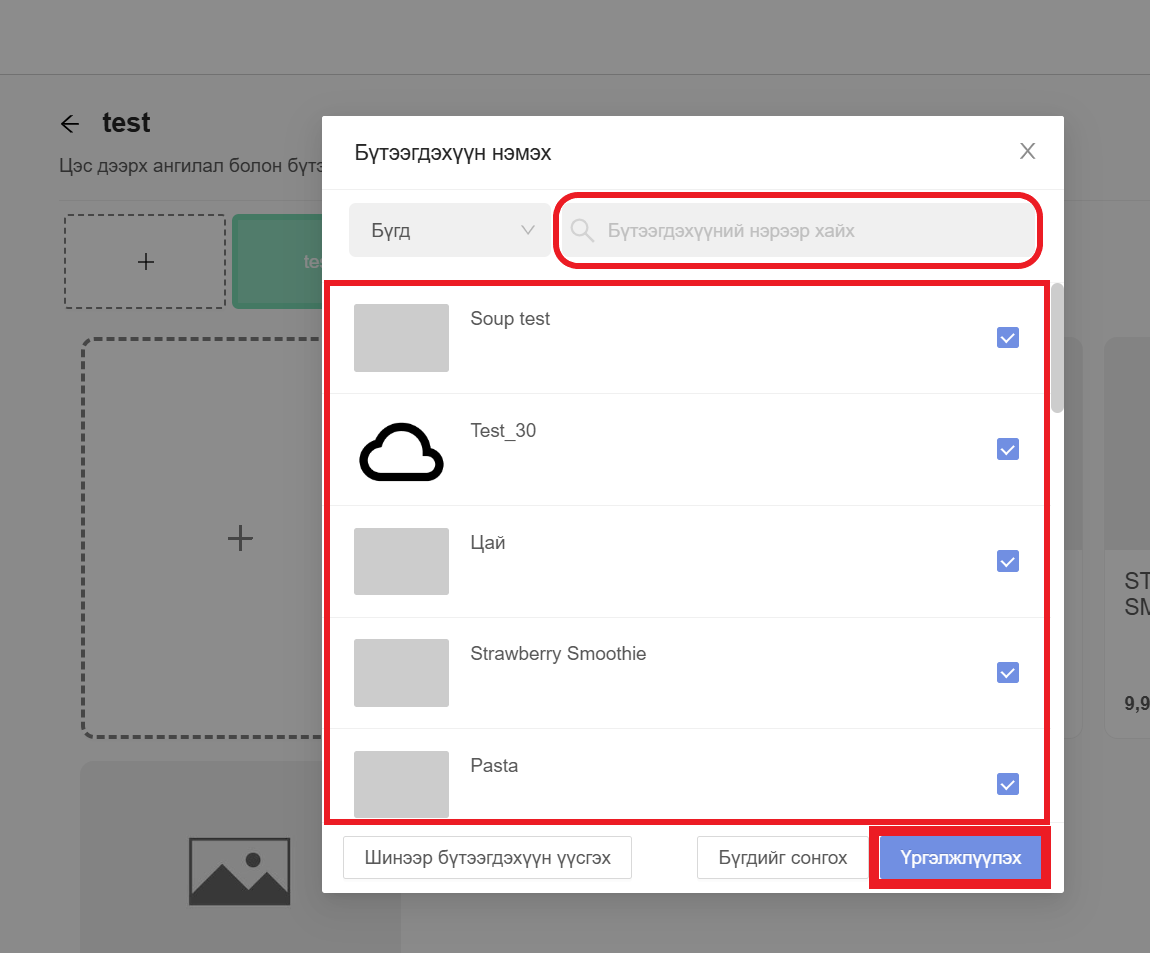Click the back arrow next to test
Viewport: 1150px width, 953px height.
point(69,124)
